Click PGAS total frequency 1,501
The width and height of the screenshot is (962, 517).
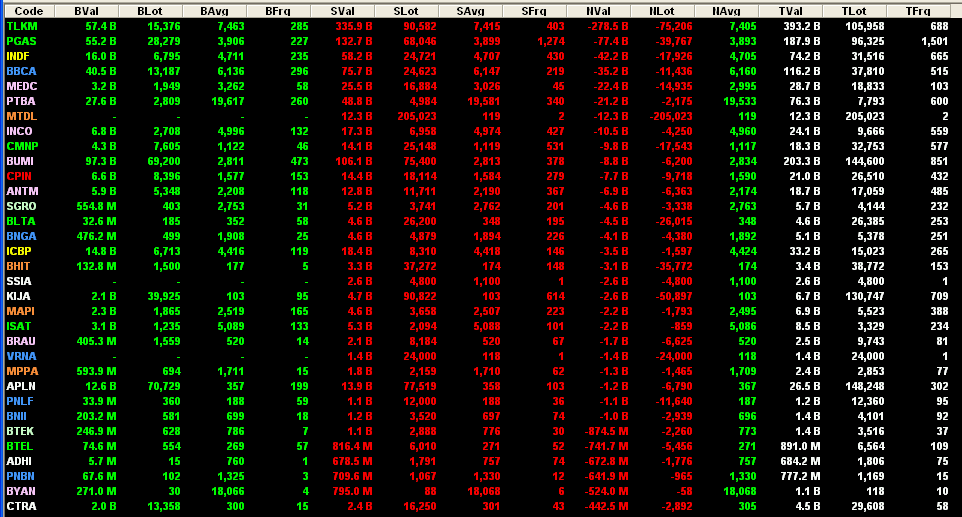pyautogui.click(x=934, y=41)
